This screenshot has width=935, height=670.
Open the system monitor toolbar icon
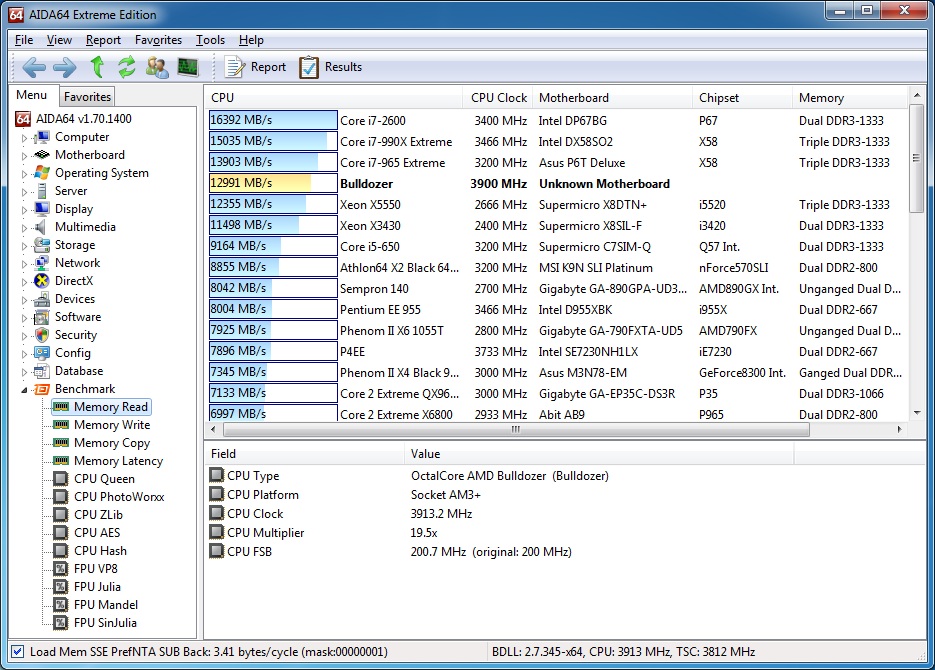pos(188,67)
